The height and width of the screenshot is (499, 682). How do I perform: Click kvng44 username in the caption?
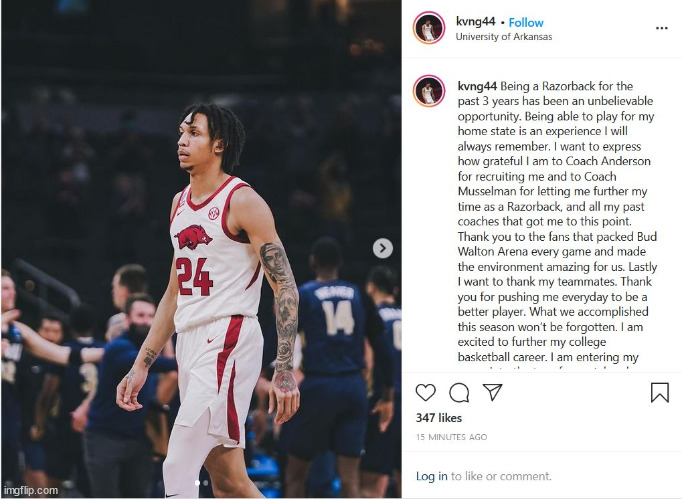coord(477,86)
